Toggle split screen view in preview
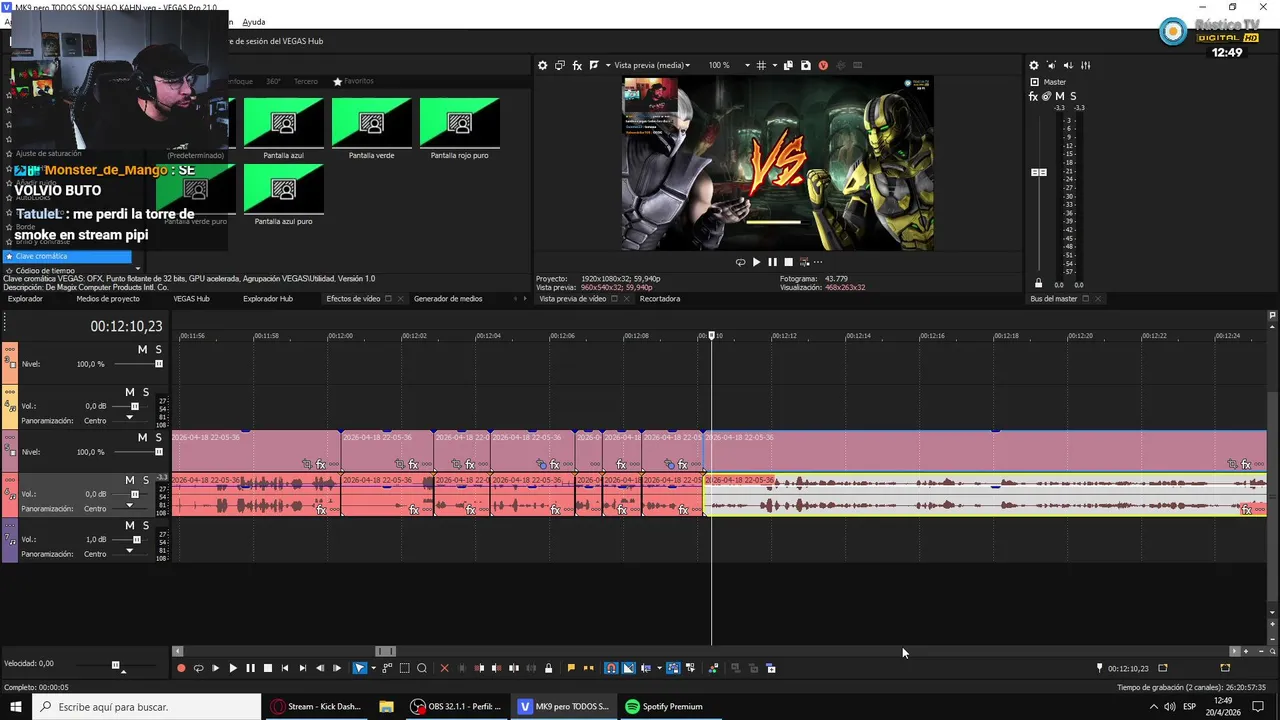 (x=593, y=65)
